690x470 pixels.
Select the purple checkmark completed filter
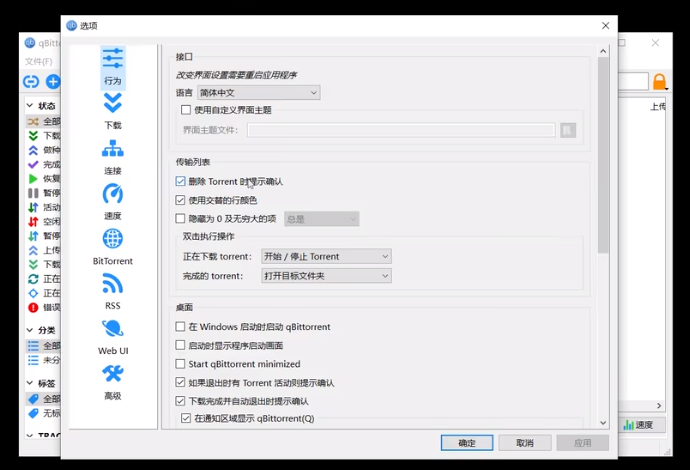pos(33,165)
